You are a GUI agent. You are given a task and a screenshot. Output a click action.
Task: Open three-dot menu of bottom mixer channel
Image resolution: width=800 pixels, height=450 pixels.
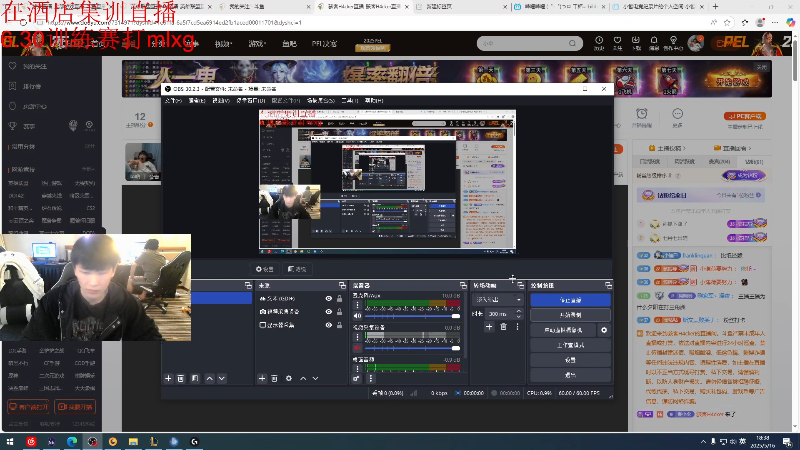pos(357,368)
